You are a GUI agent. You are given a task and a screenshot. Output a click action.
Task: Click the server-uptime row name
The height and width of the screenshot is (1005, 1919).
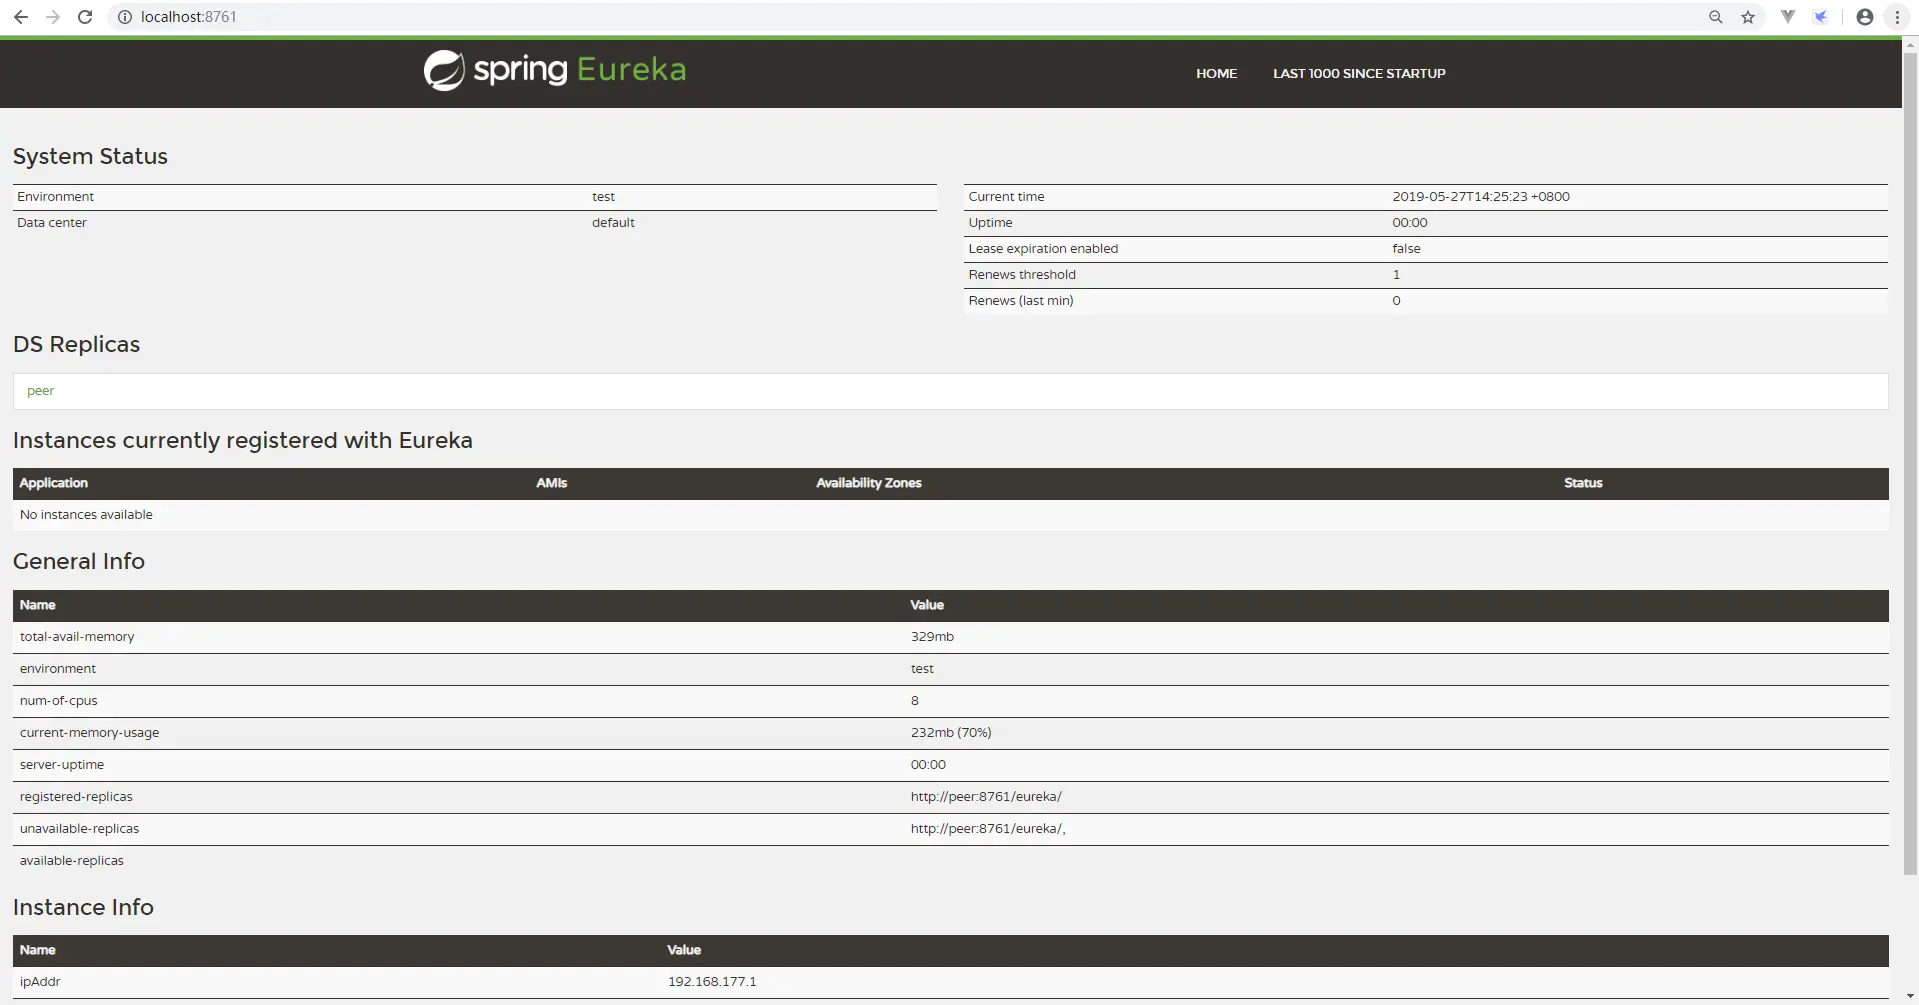[62, 765]
